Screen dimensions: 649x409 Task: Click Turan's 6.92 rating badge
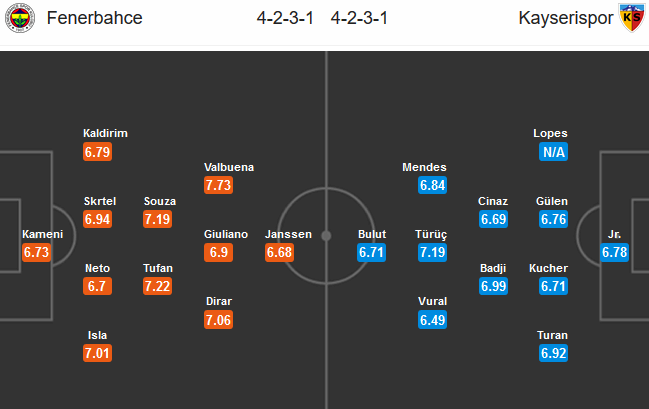(553, 353)
